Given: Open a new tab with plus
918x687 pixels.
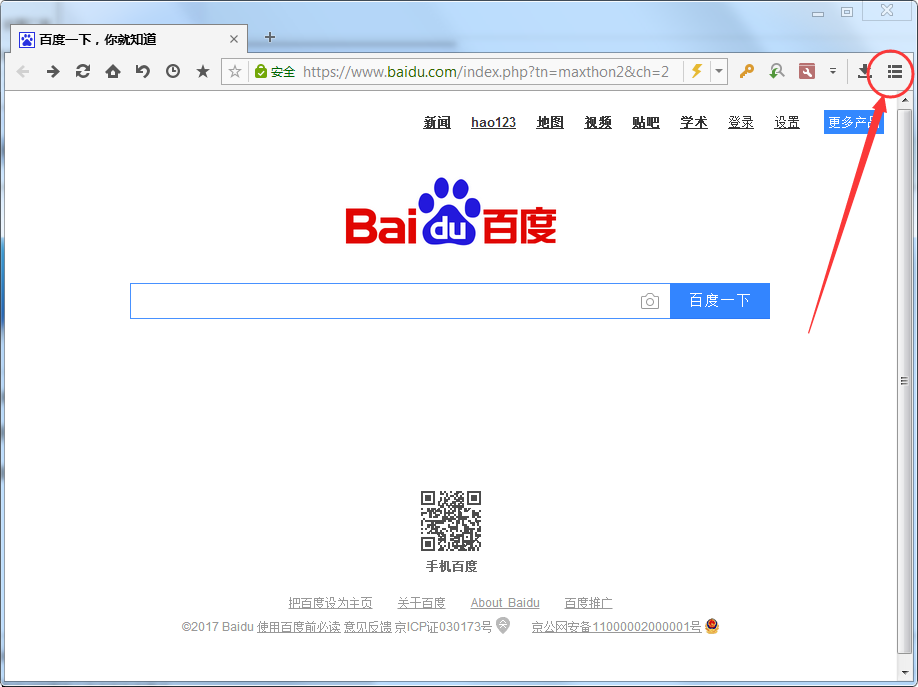Looking at the screenshot, I should (270, 37).
